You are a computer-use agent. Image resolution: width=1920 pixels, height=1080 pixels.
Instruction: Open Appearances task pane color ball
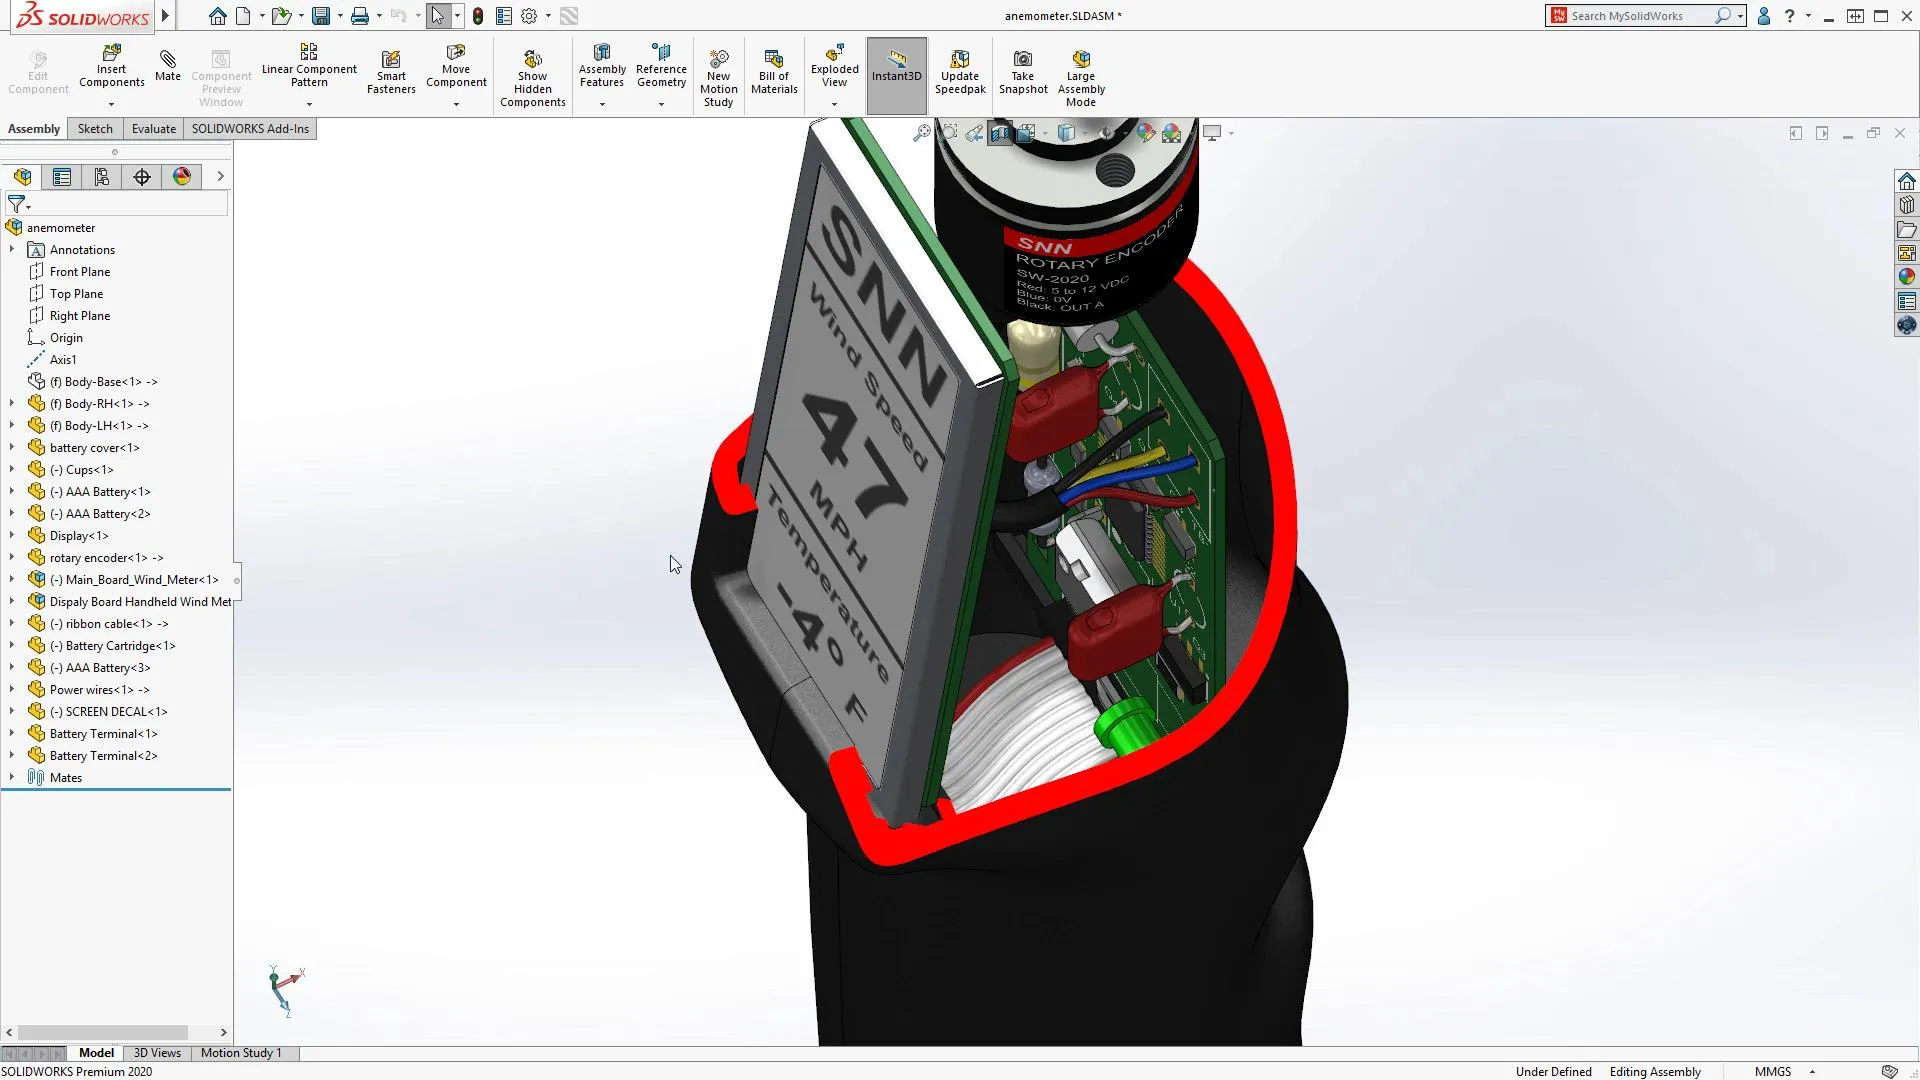tap(1906, 277)
